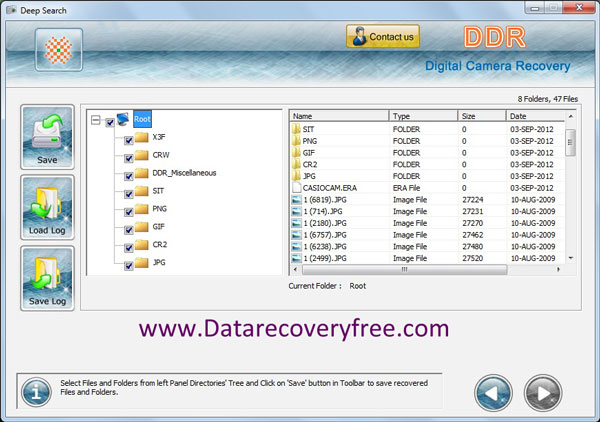The height and width of the screenshot is (422, 600).
Task: Click the CRW folder icon in tree
Action: [x=142, y=155]
